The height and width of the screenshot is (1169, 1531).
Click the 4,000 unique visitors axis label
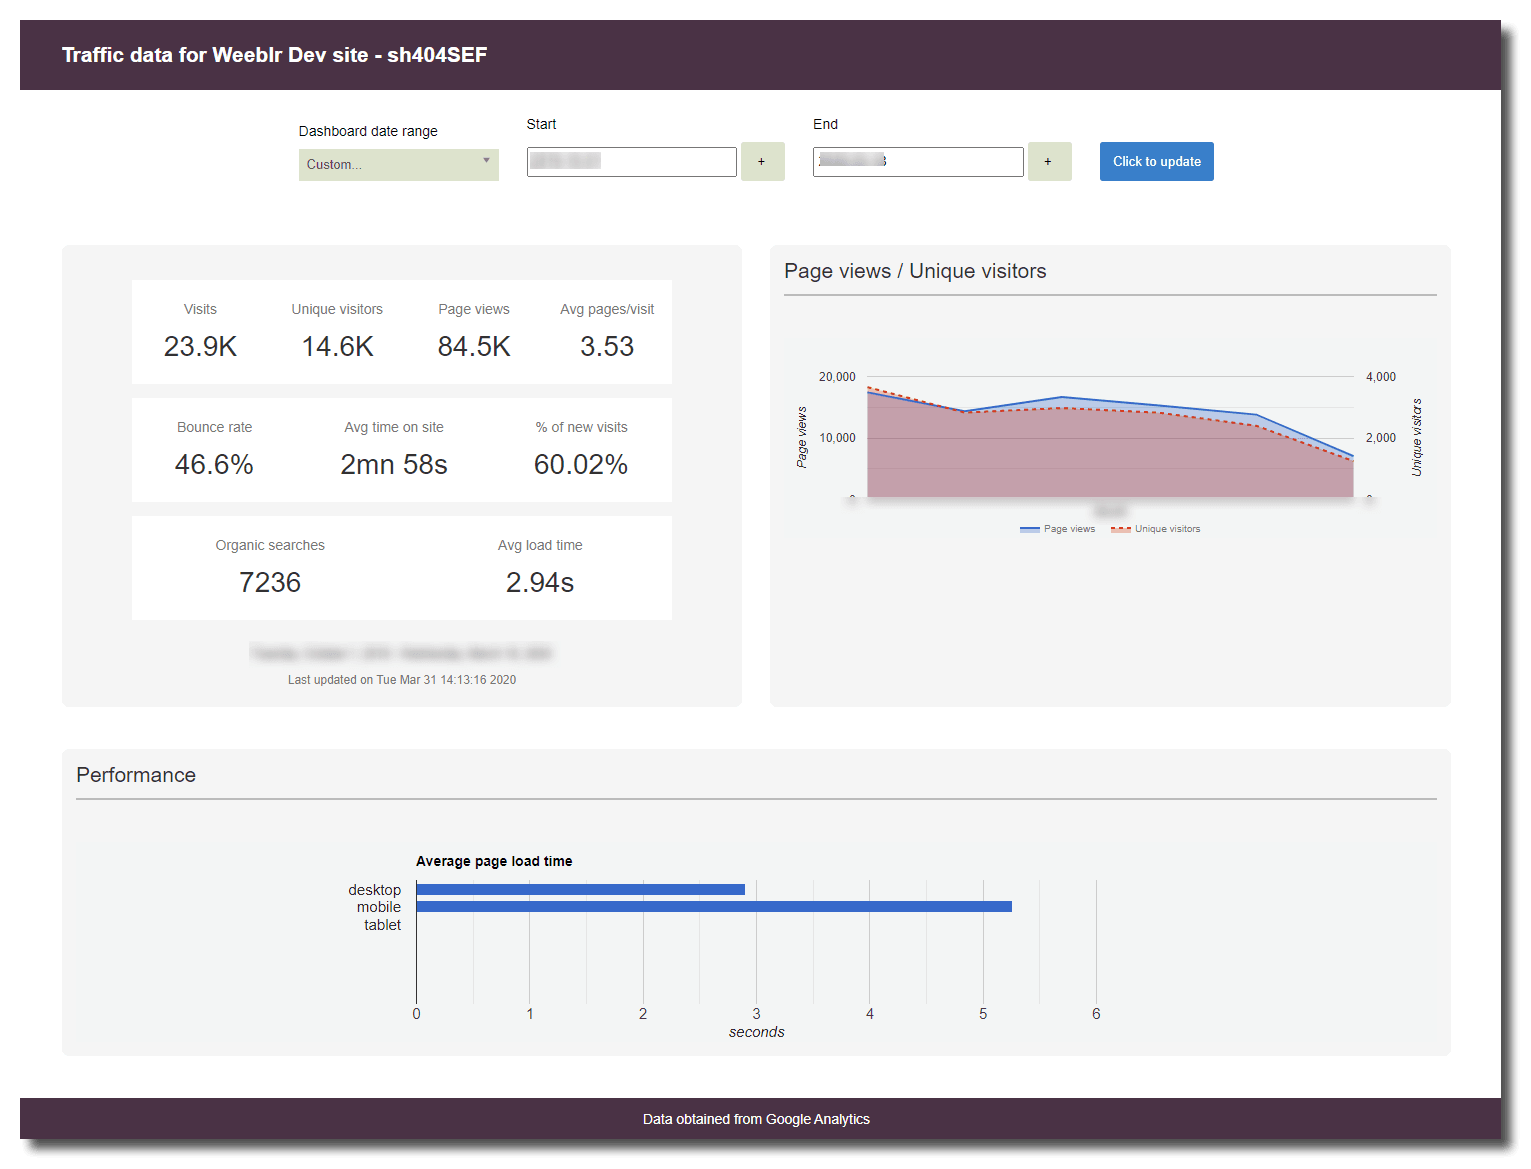click(1381, 377)
